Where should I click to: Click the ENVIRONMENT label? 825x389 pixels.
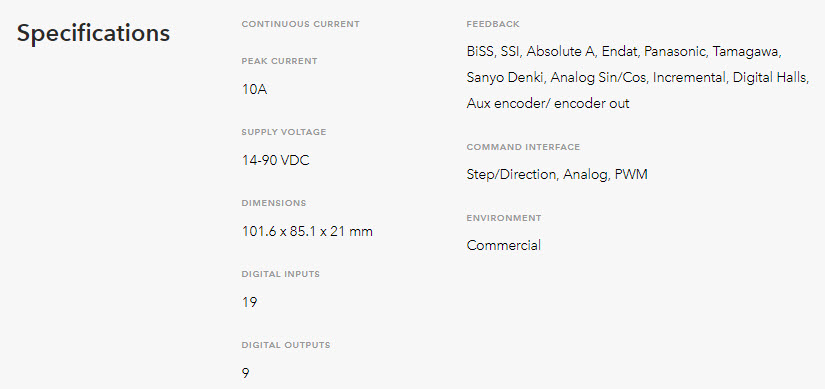coord(504,218)
